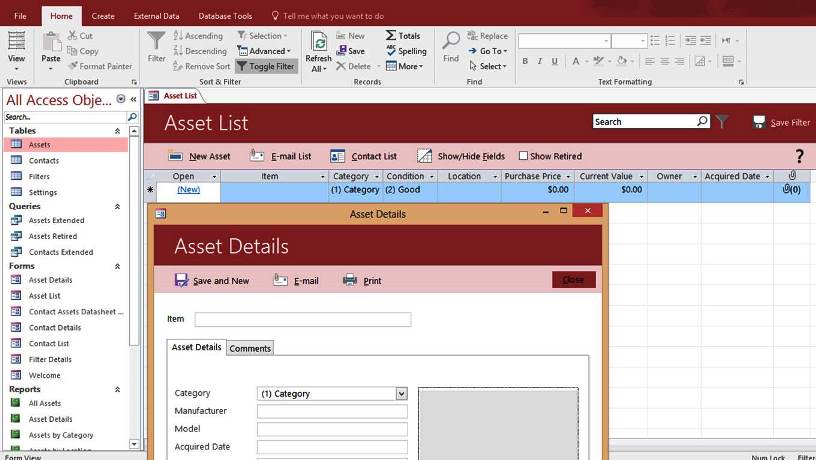
Task: Open the Category dropdown in Asset Details
Action: (x=401, y=394)
